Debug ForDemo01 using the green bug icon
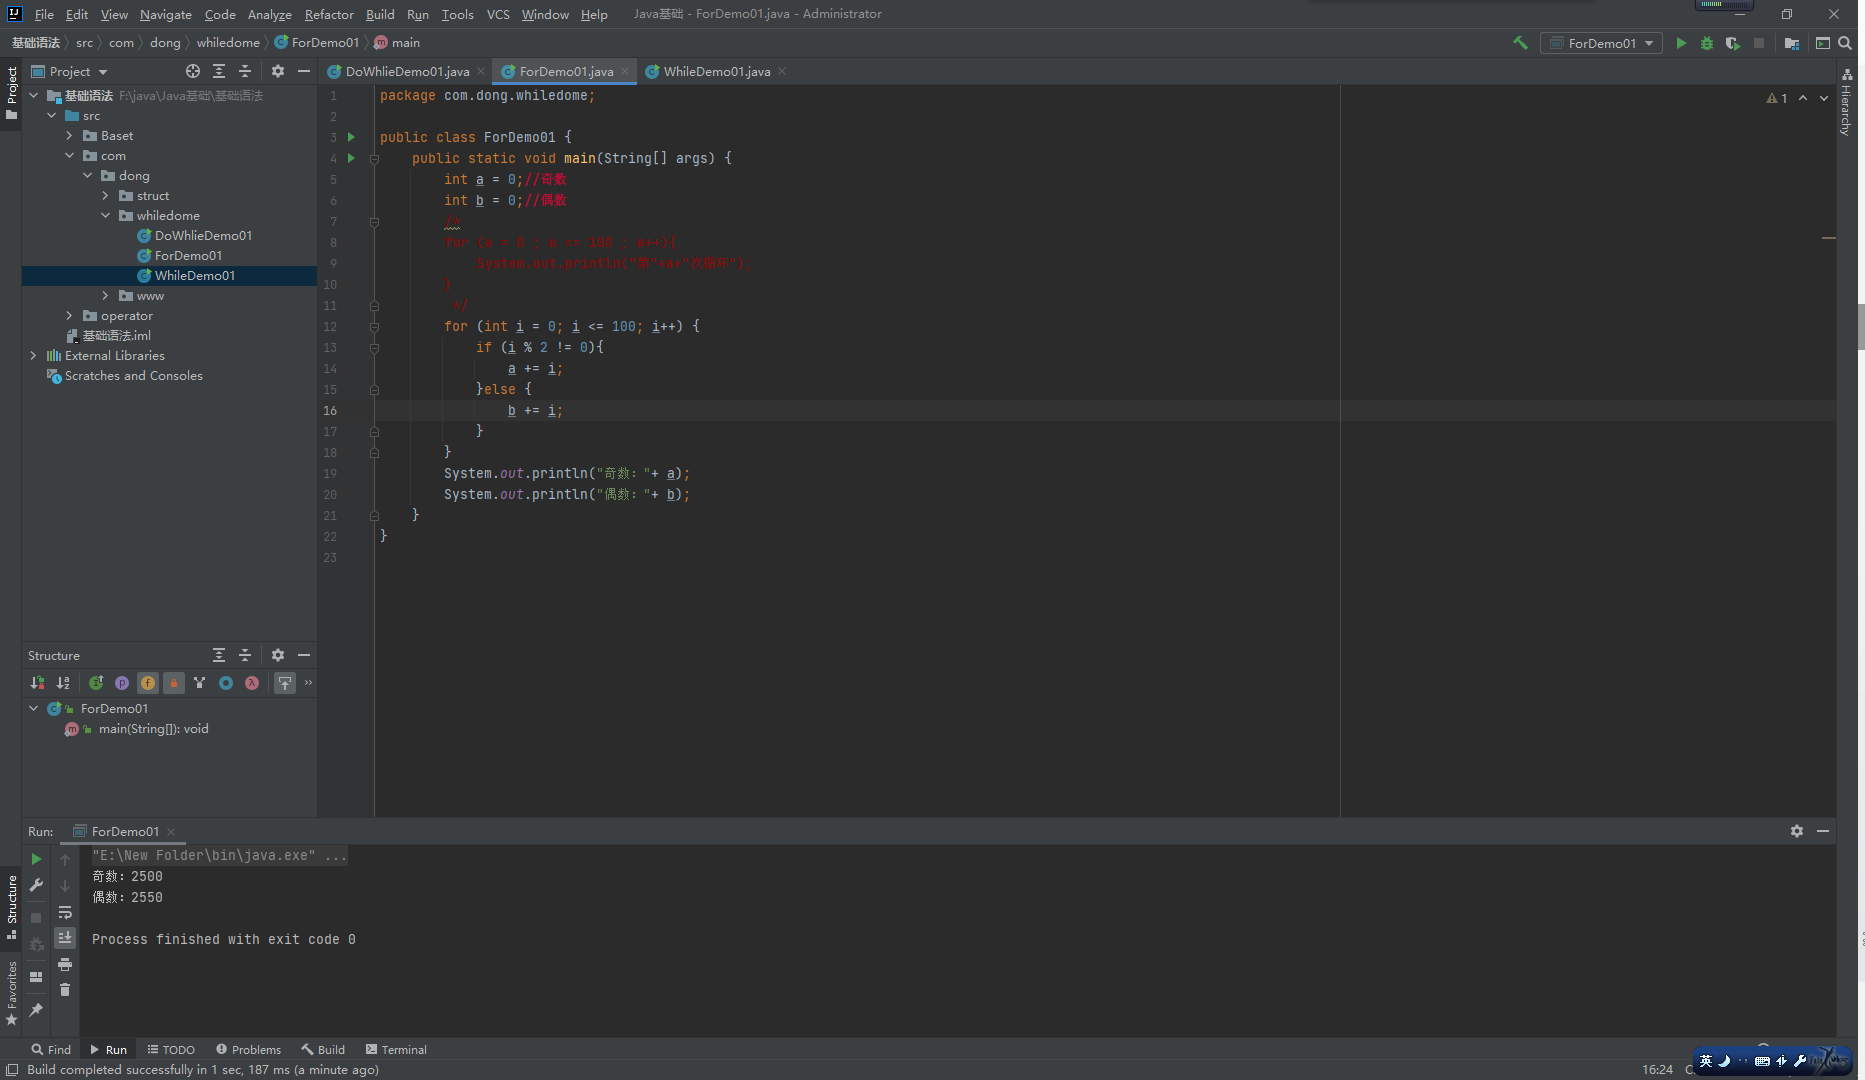1865x1080 pixels. 1707,43
